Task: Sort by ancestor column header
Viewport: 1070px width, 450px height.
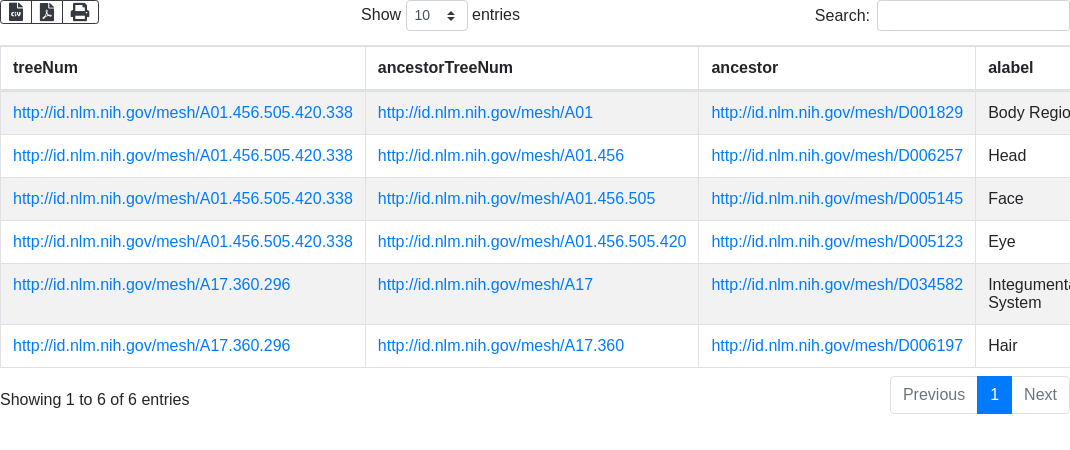Action: click(837, 68)
